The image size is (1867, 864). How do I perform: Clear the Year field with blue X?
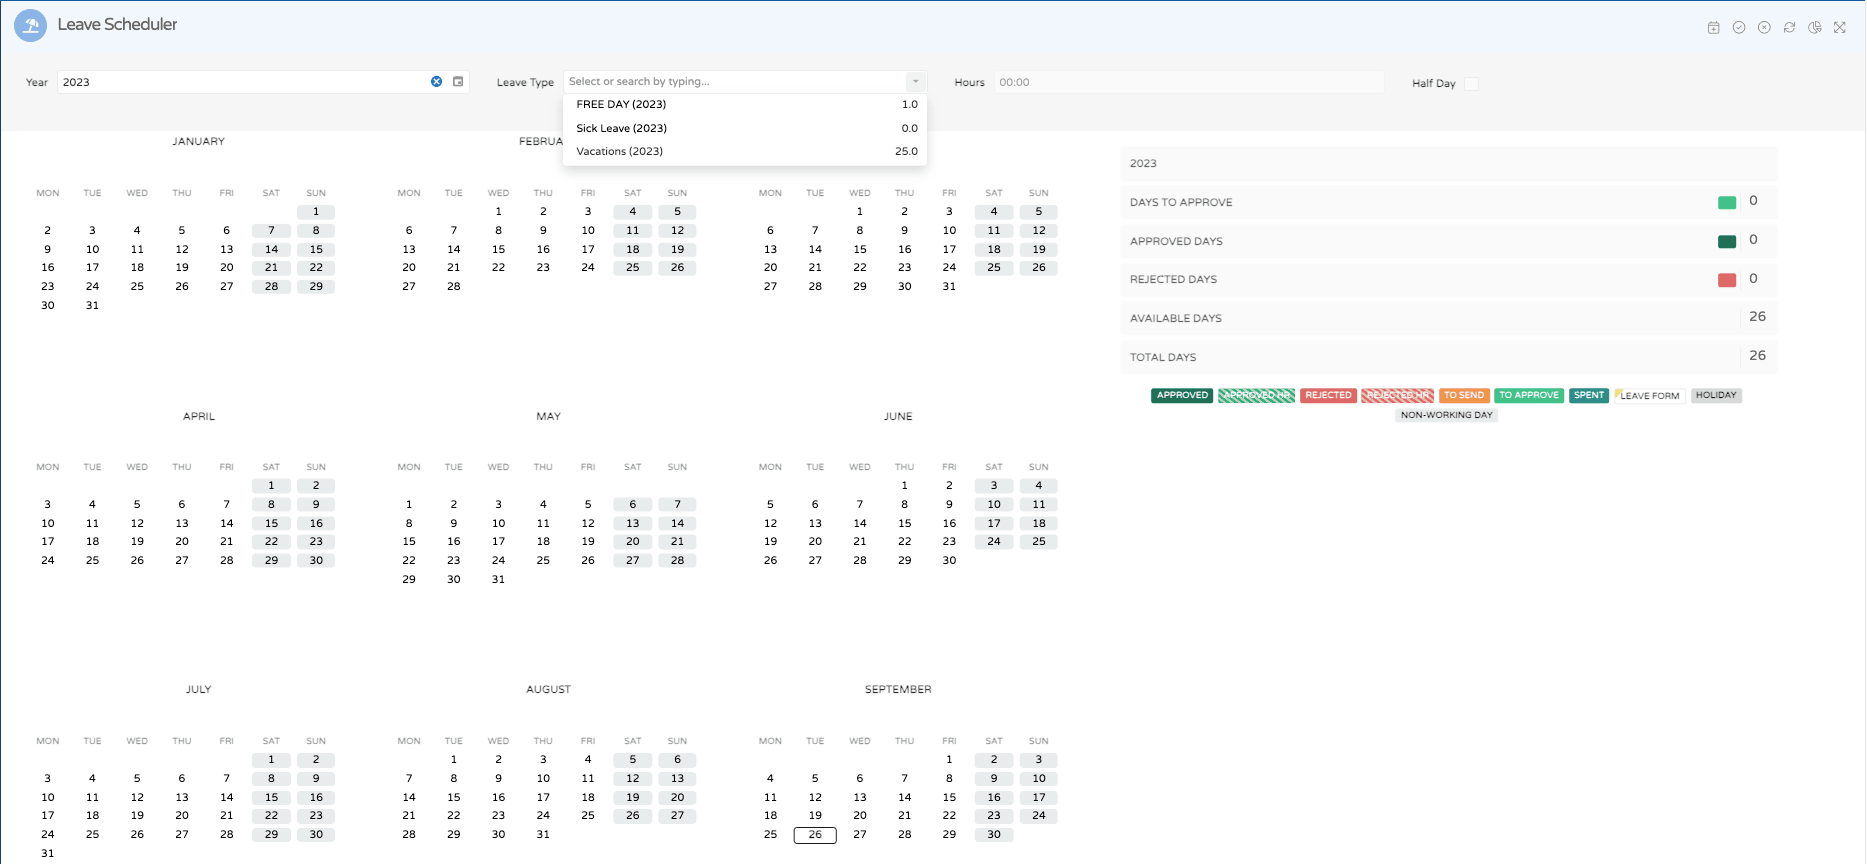coord(436,82)
